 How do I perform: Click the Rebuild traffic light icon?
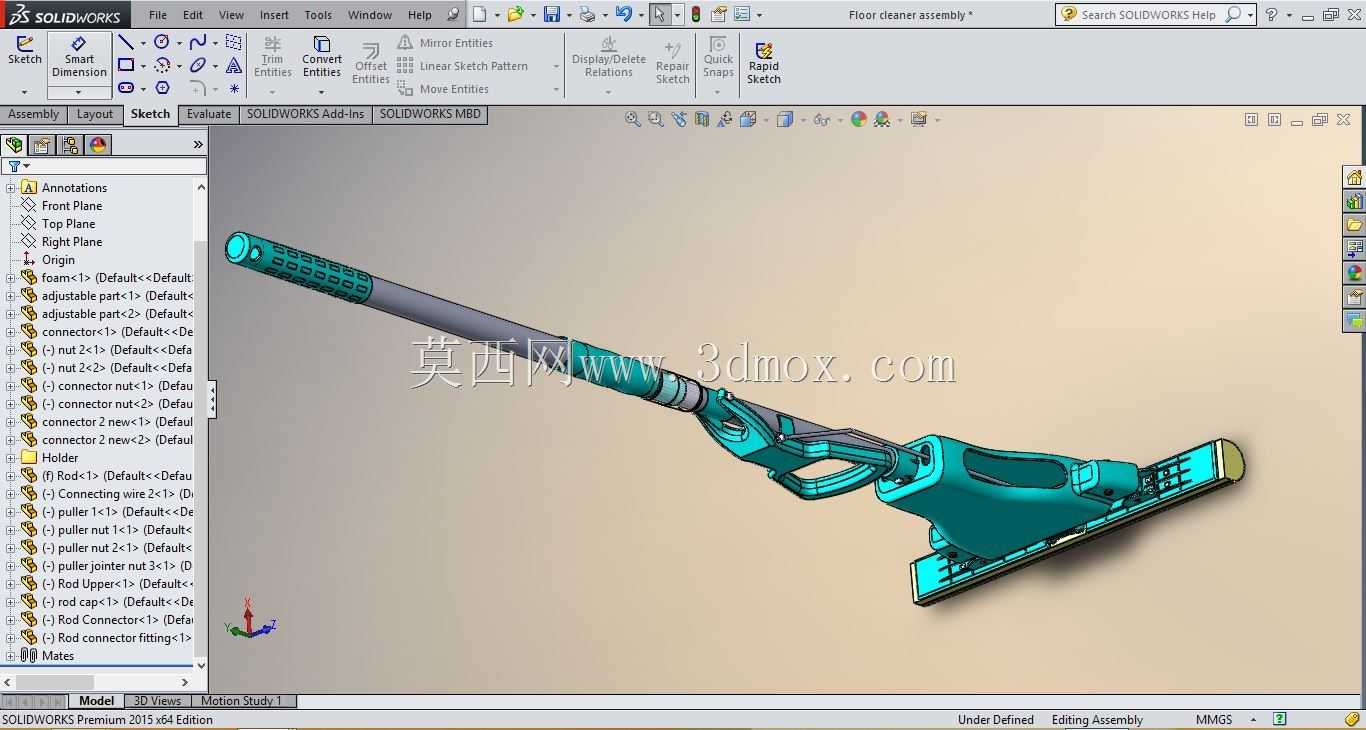tap(696, 15)
